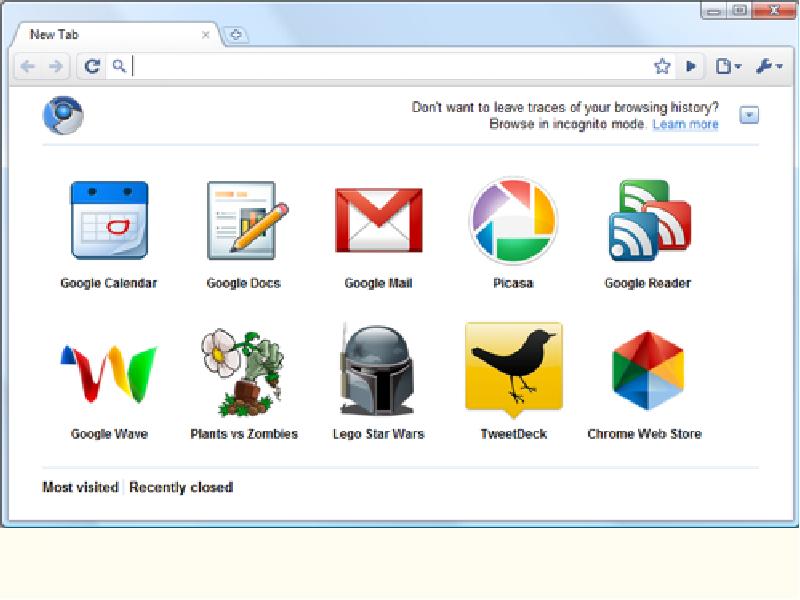Launch the Picasa app icon
The height and width of the screenshot is (600, 800).
click(513, 220)
